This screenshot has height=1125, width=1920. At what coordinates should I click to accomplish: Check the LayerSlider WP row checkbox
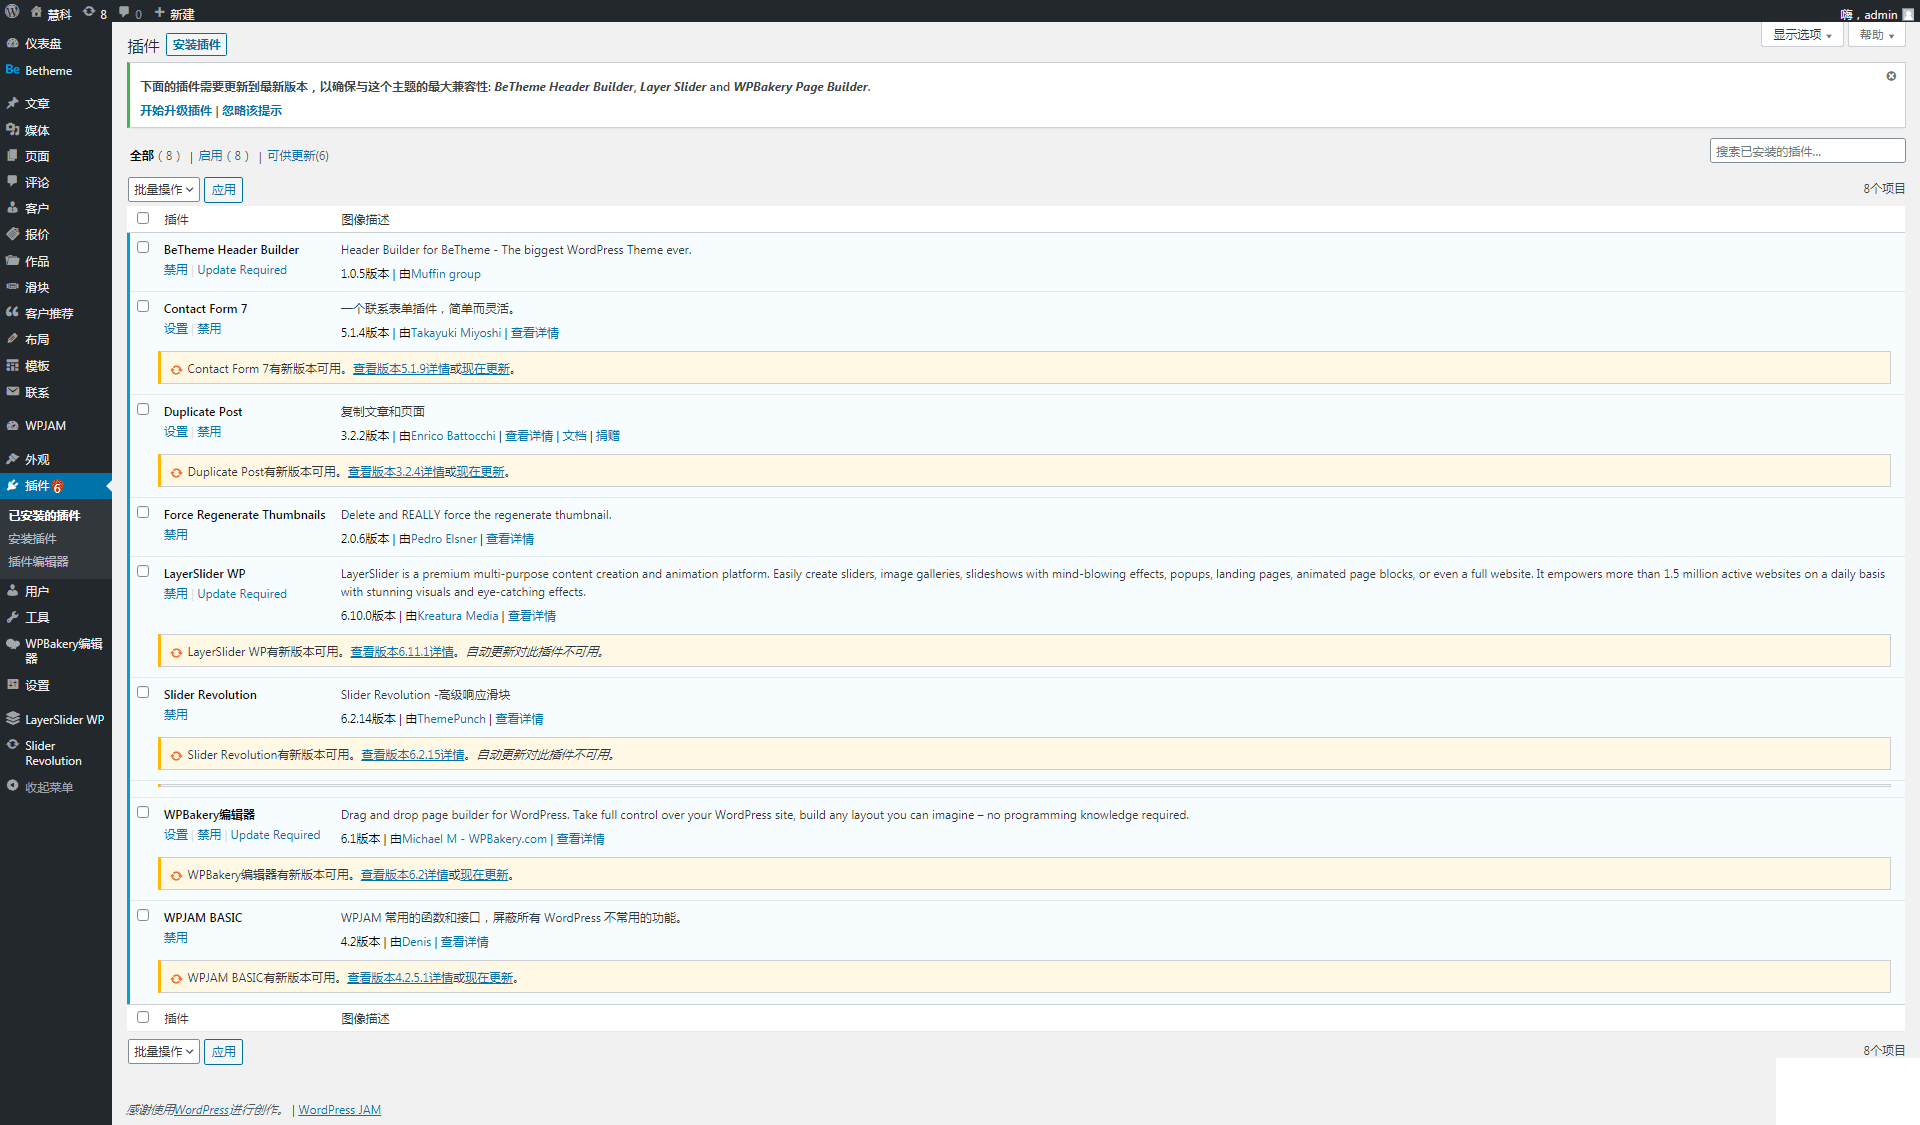(x=143, y=571)
